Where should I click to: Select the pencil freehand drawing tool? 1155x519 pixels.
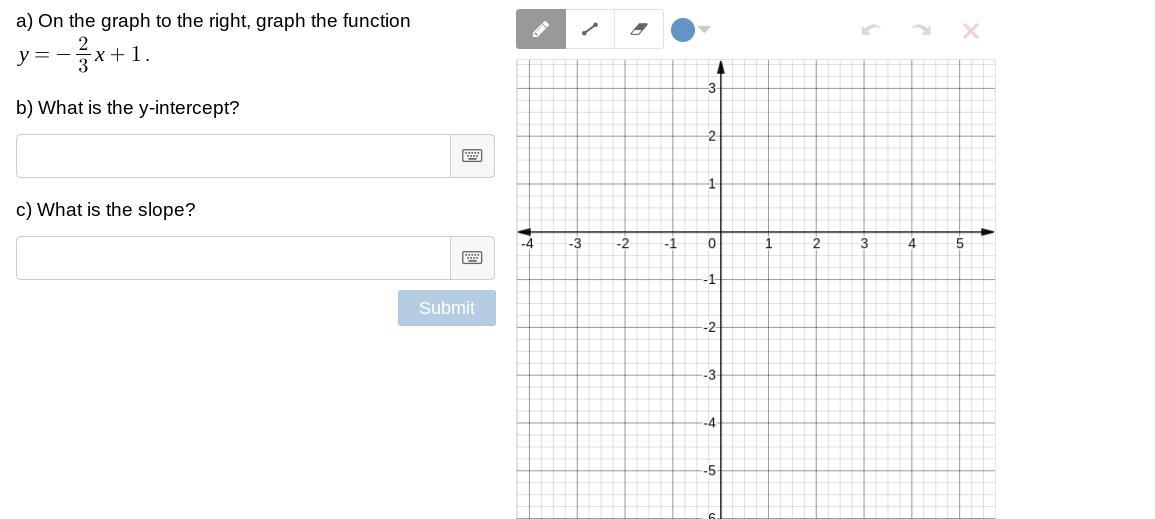click(x=541, y=29)
